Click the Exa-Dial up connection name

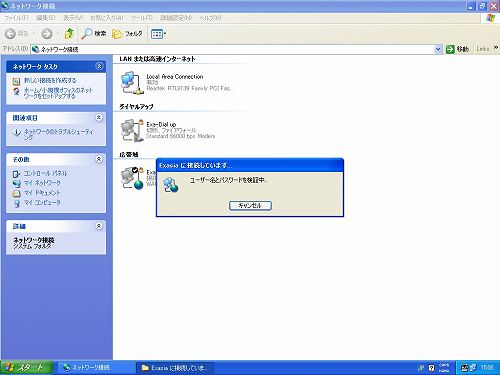pyautogui.click(x=161, y=124)
